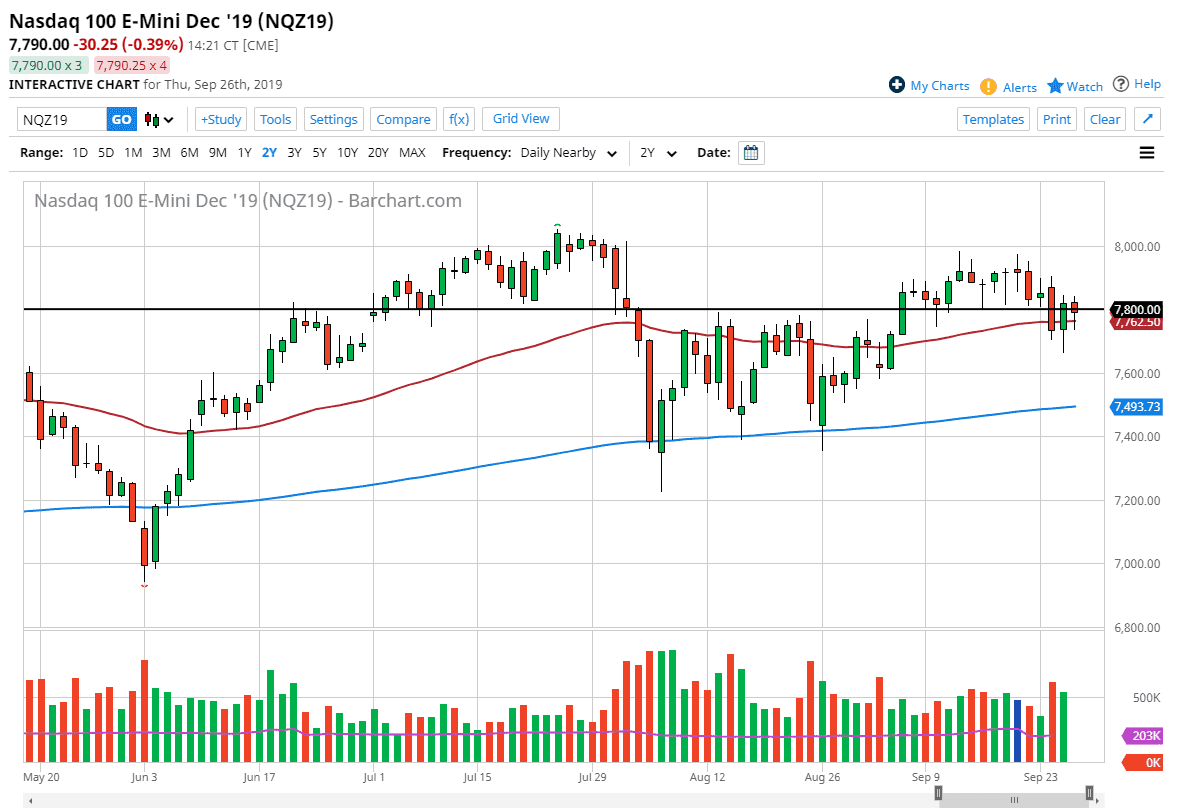Open the Templates dialog
The image size is (1190, 812).
coord(993,119)
